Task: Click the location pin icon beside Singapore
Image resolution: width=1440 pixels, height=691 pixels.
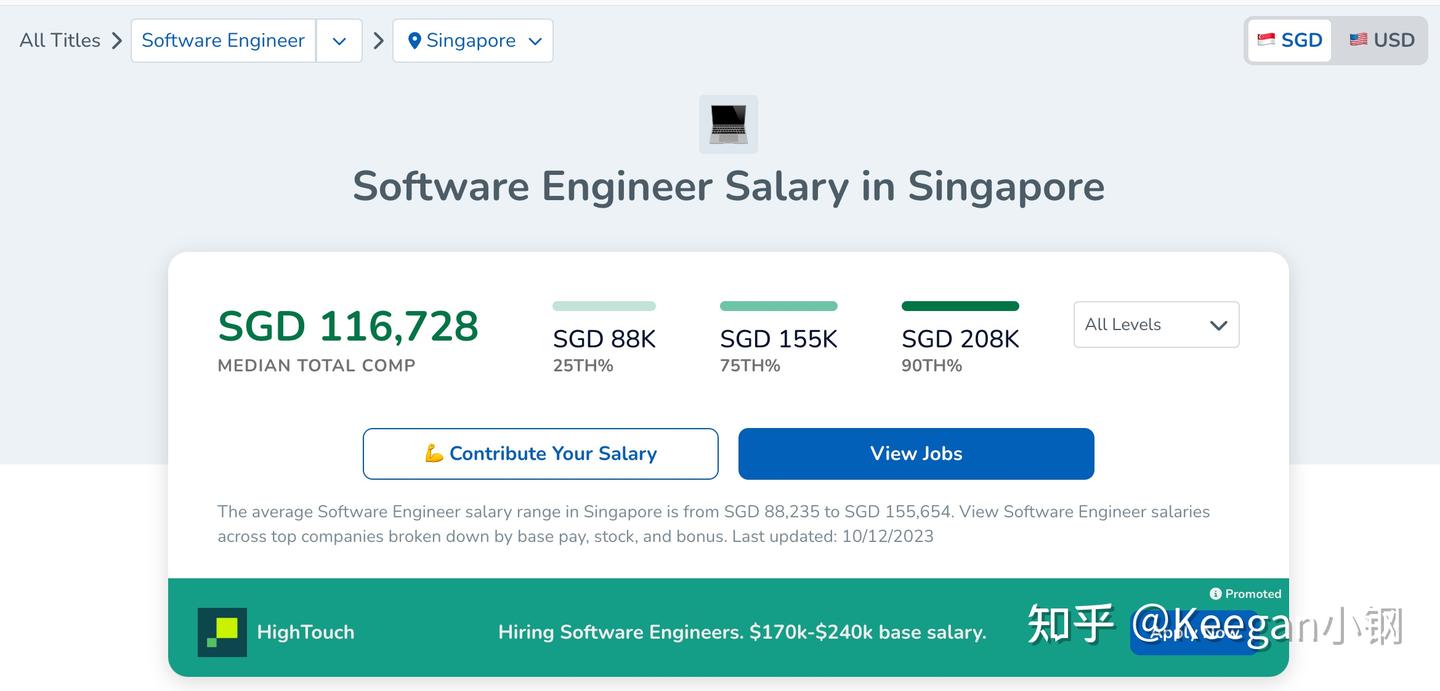Action: coord(415,41)
